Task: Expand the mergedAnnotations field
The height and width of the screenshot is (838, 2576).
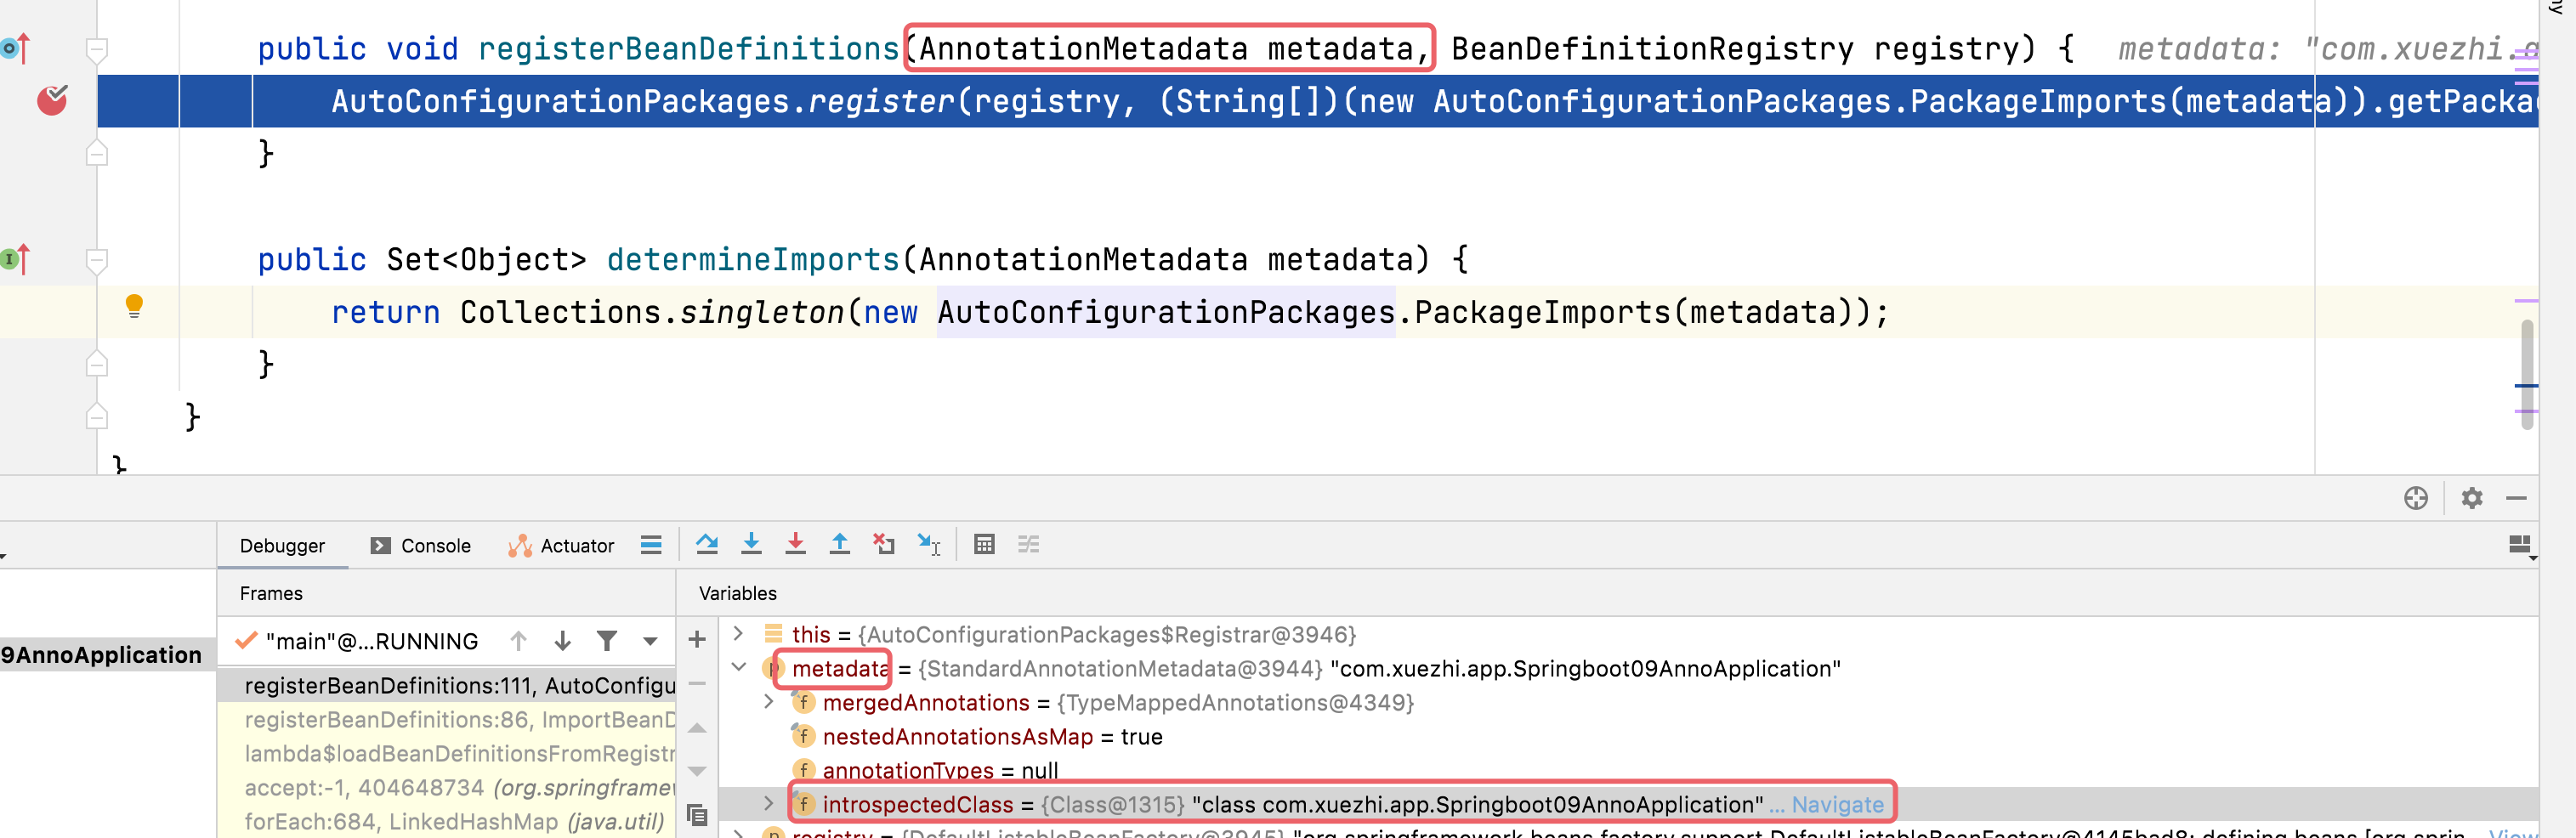Action: pyautogui.click(x=769, y=702)
